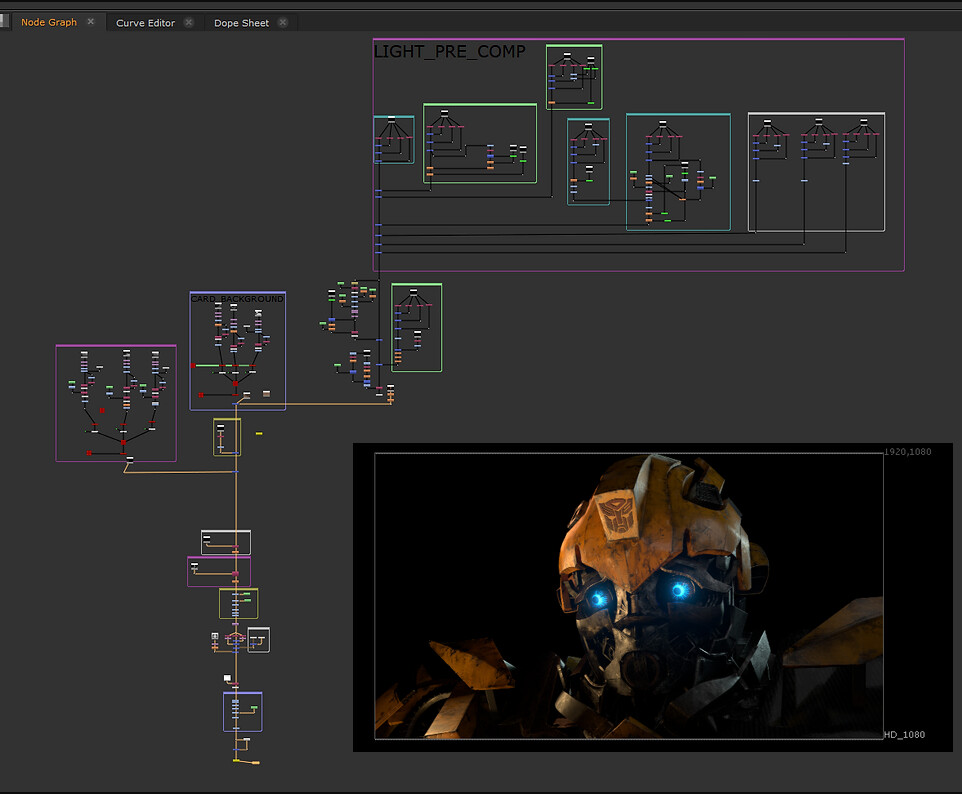
Task: Switch to the Curve Editor tab
Action: coord(144,22)
